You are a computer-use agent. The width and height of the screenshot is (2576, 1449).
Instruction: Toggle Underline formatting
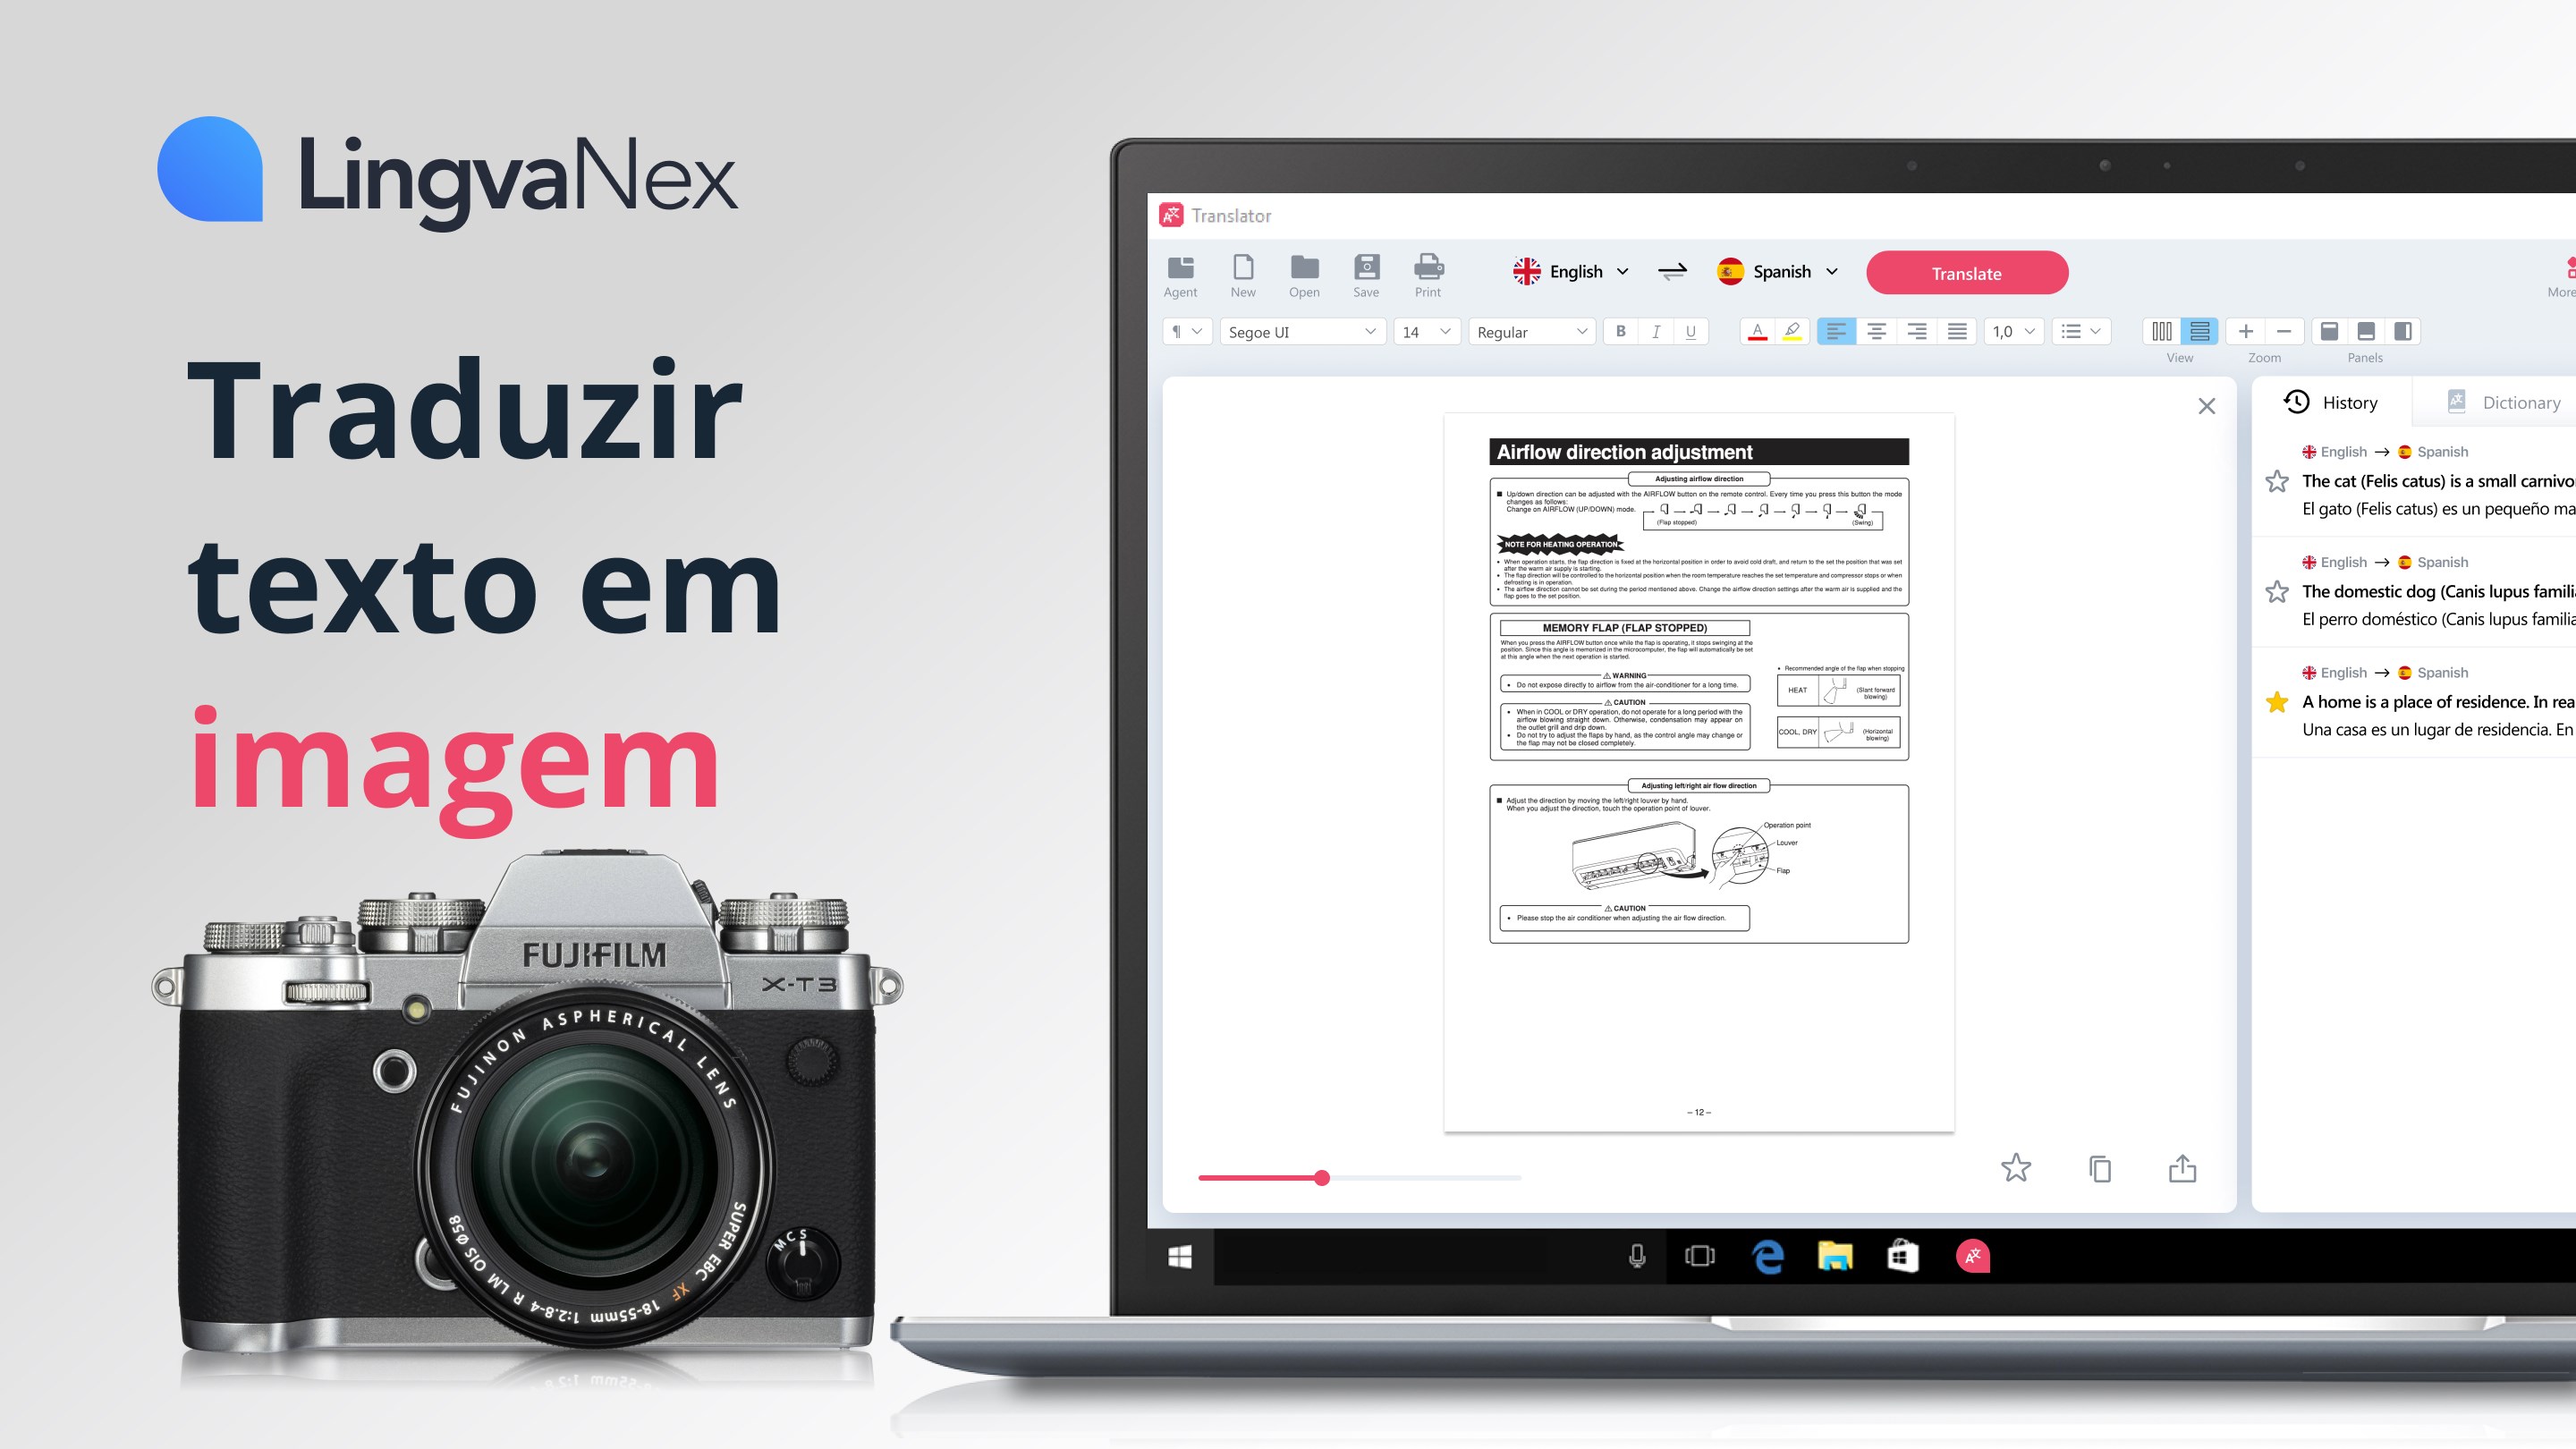pyautogui.click(x=1690, y=331)
